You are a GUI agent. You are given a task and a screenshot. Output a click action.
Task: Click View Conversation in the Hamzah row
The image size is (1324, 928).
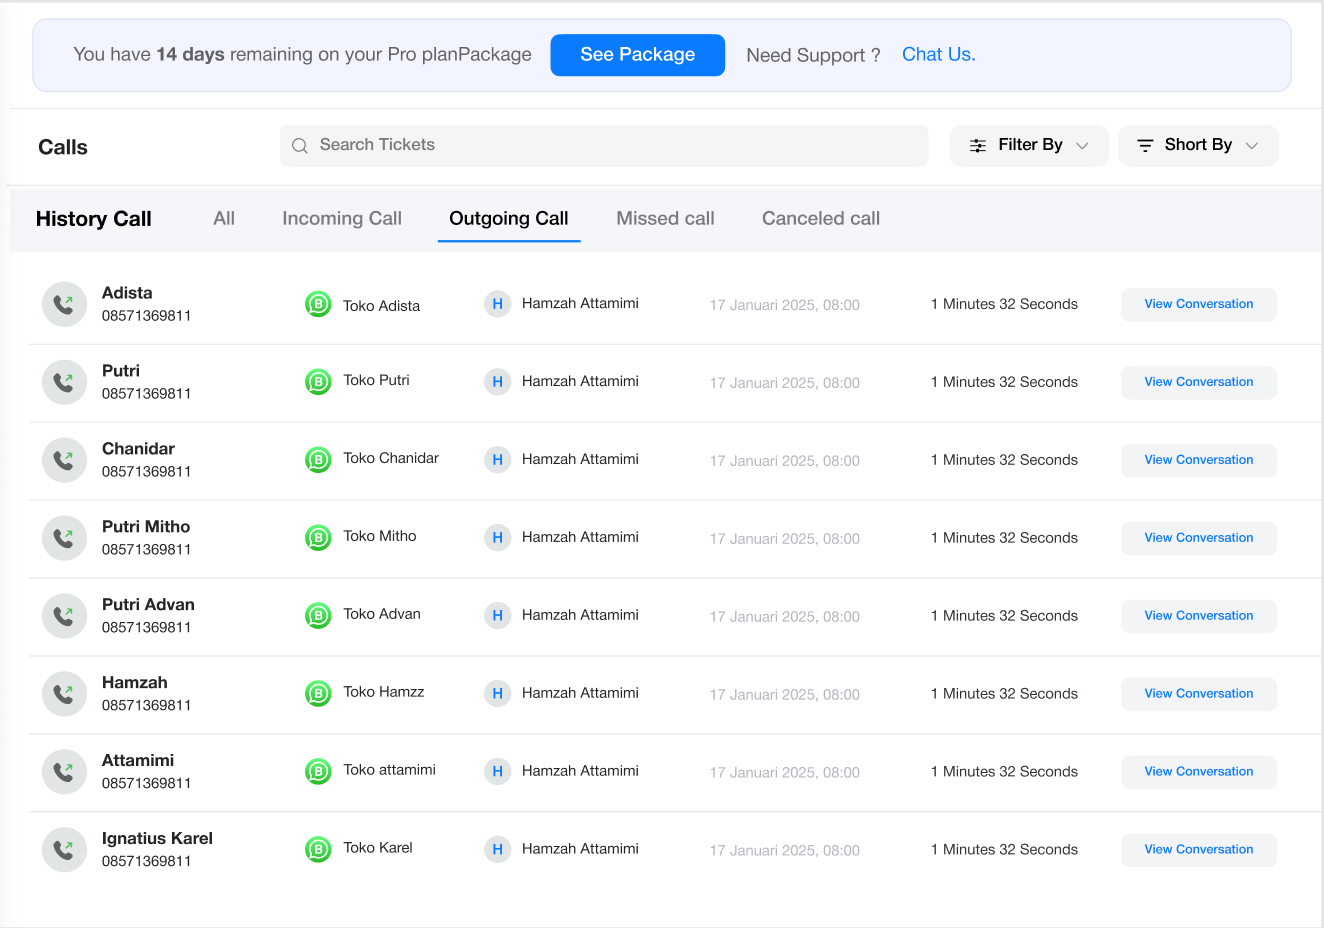pos(1198,694)
